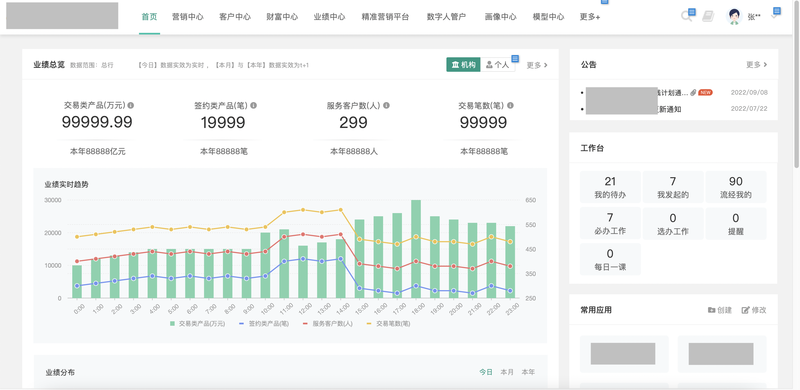
Task: Go to 首页 tab
Action: 149,17
